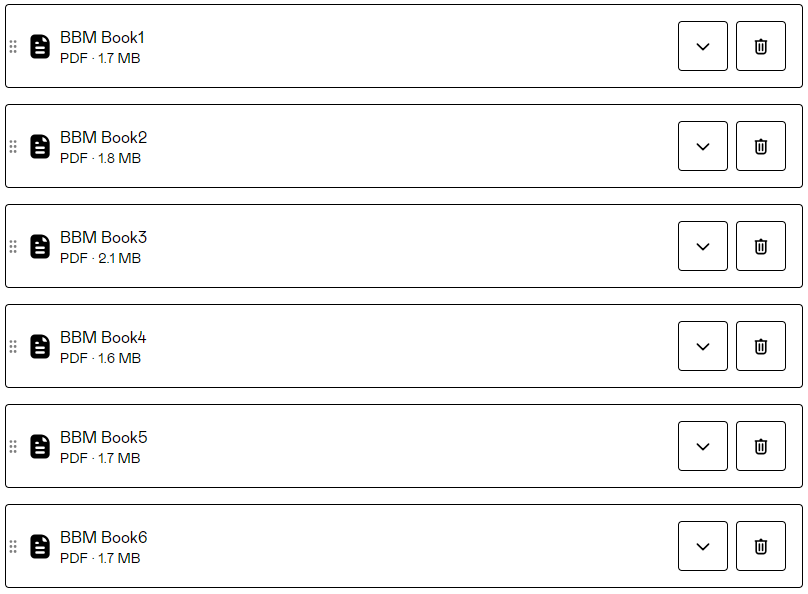Click the BBM Book5 drag handle
Viewport: 808px width, 594px height.
tap(13, 446)
